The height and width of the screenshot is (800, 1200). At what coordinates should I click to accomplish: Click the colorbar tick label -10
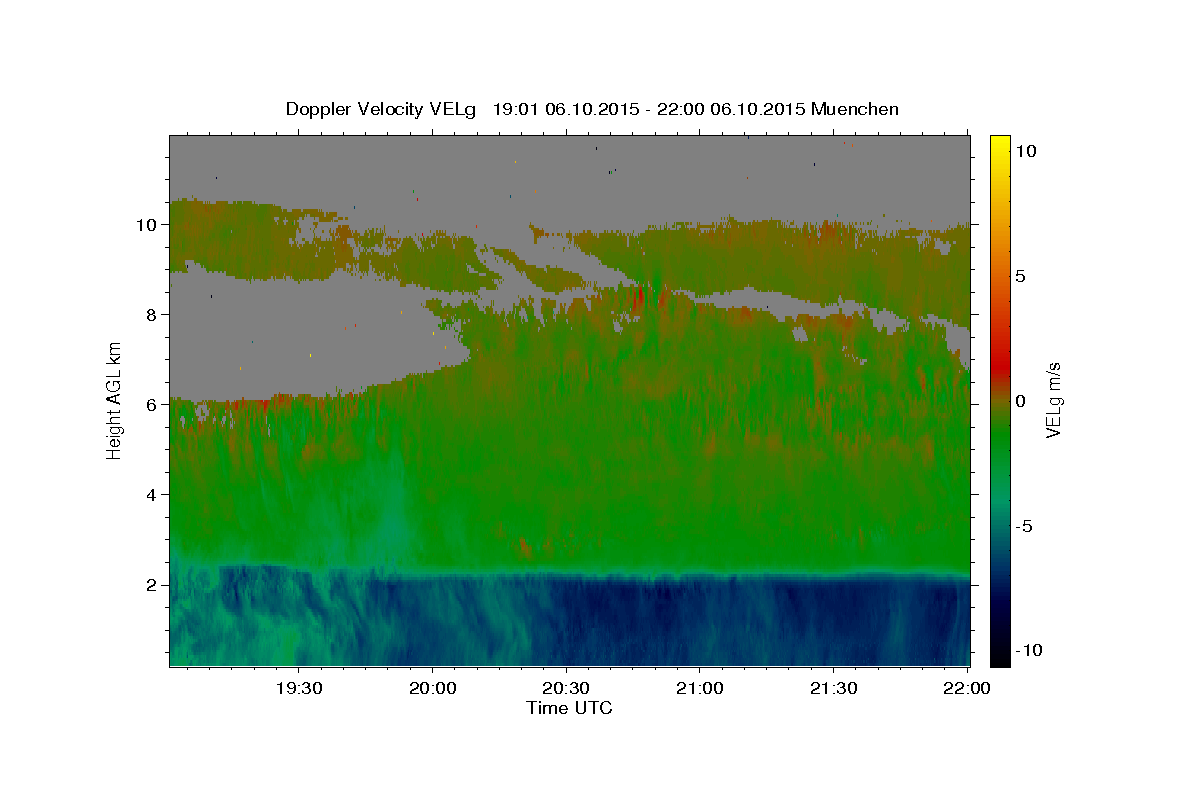click(x=1027, y=650)
